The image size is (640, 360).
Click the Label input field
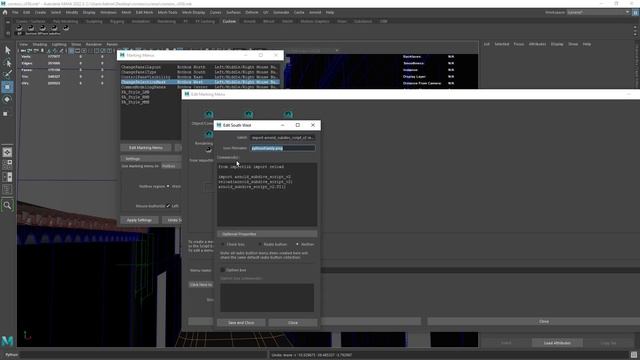point(282,138)
